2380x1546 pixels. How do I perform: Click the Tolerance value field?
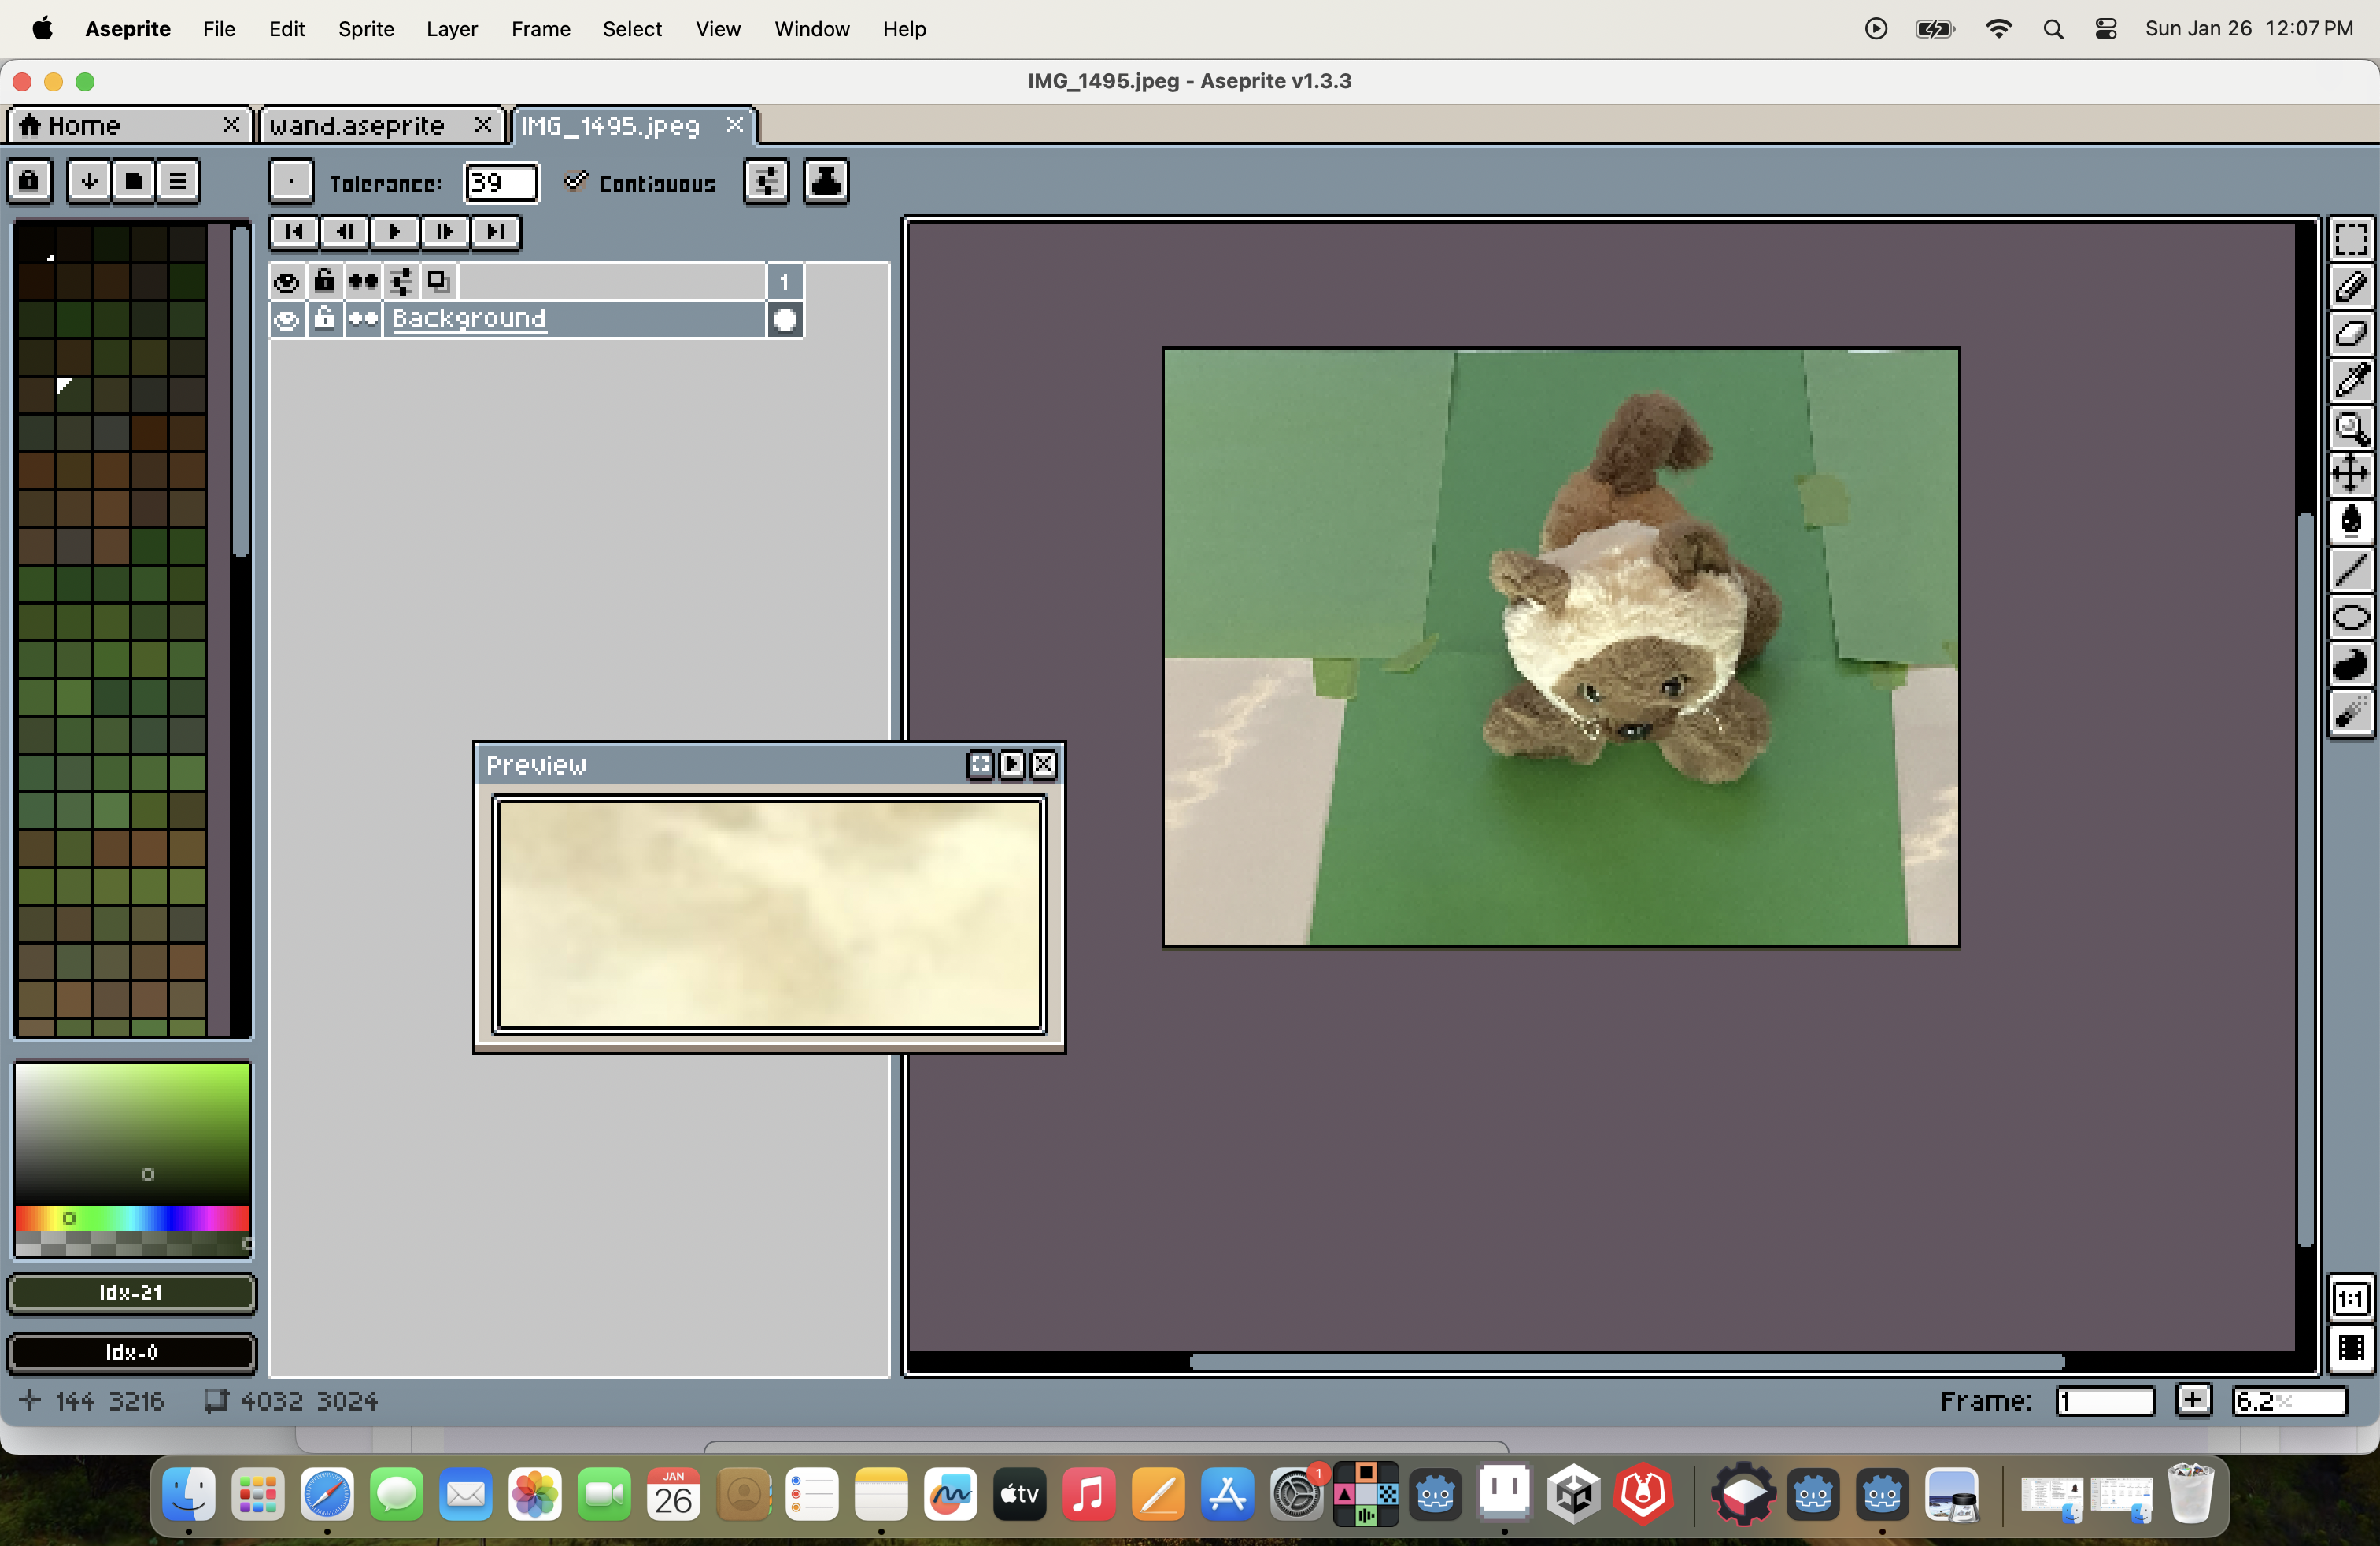500,183
